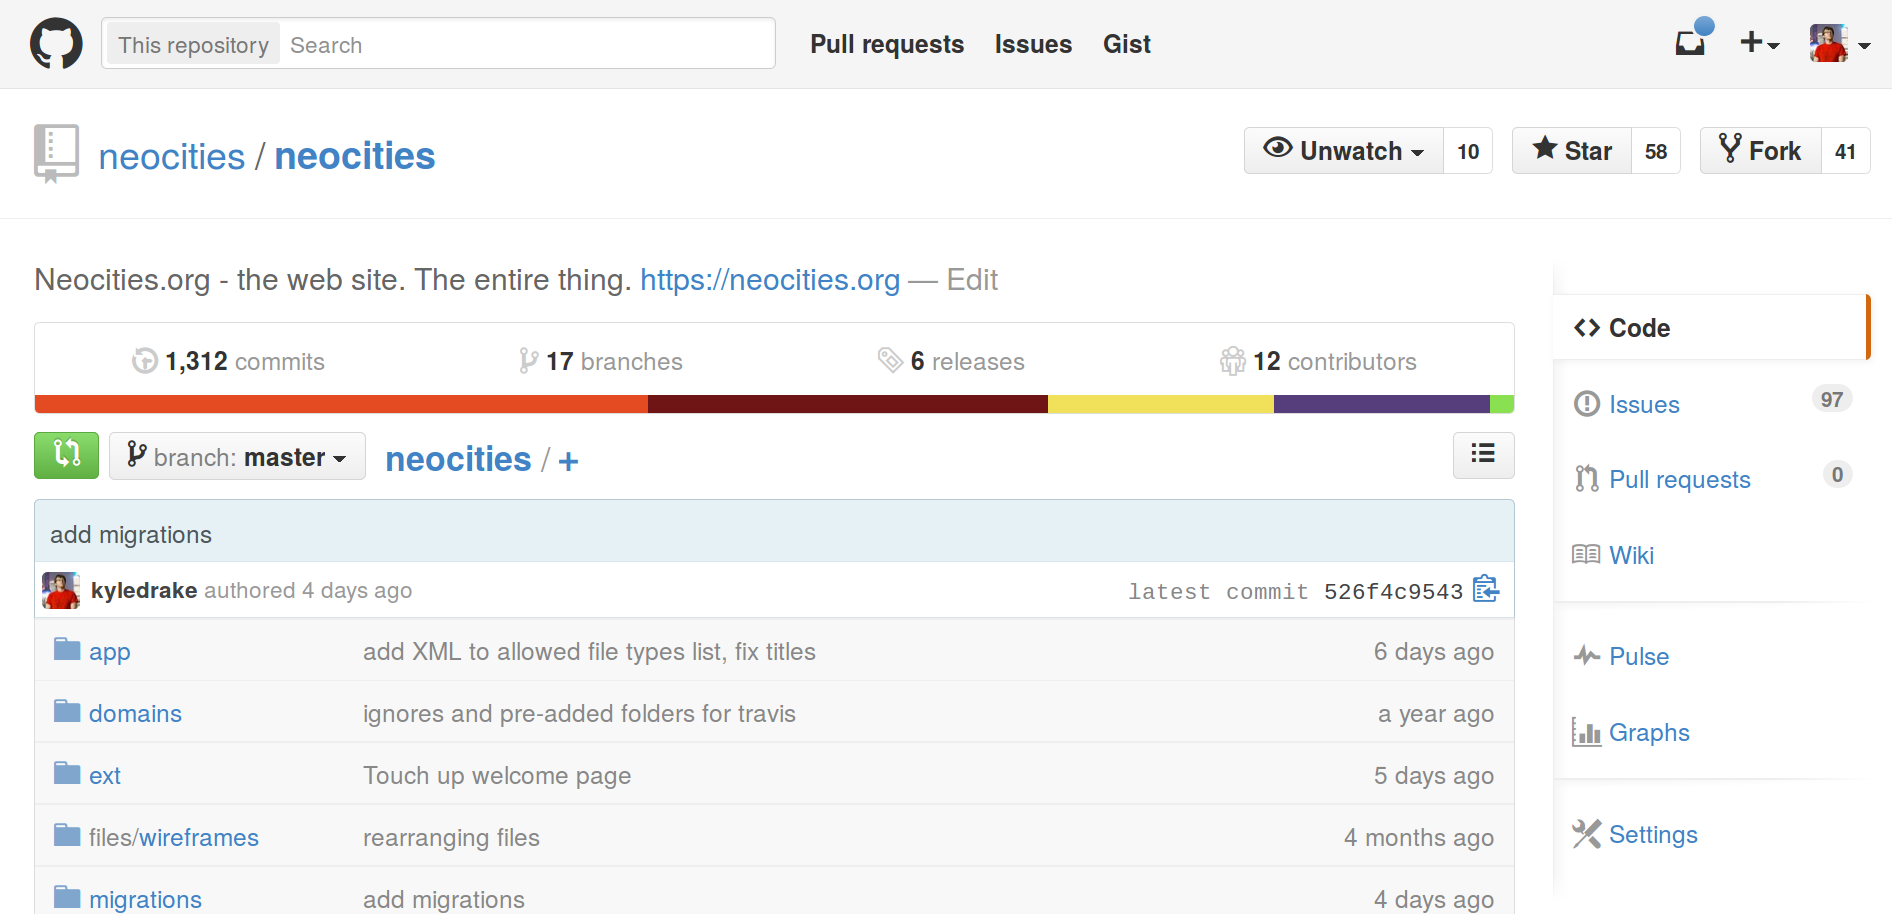Image resolution: width=1892 pixels, height=914 pixels.
Task: Click the dark red language bar segment
Action: [x=848, y=404]
